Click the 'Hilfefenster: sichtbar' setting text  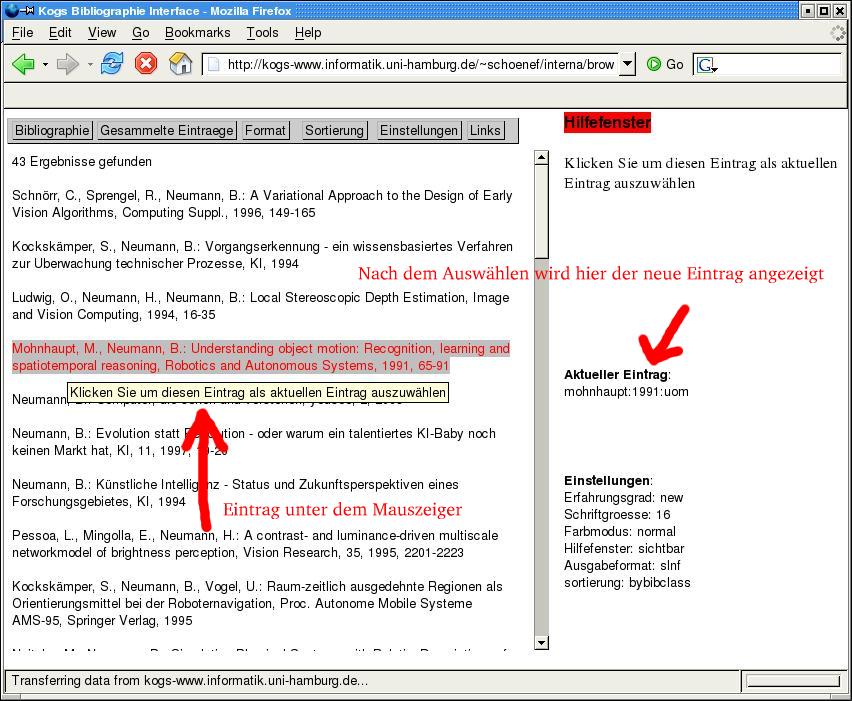click(624, 548)
